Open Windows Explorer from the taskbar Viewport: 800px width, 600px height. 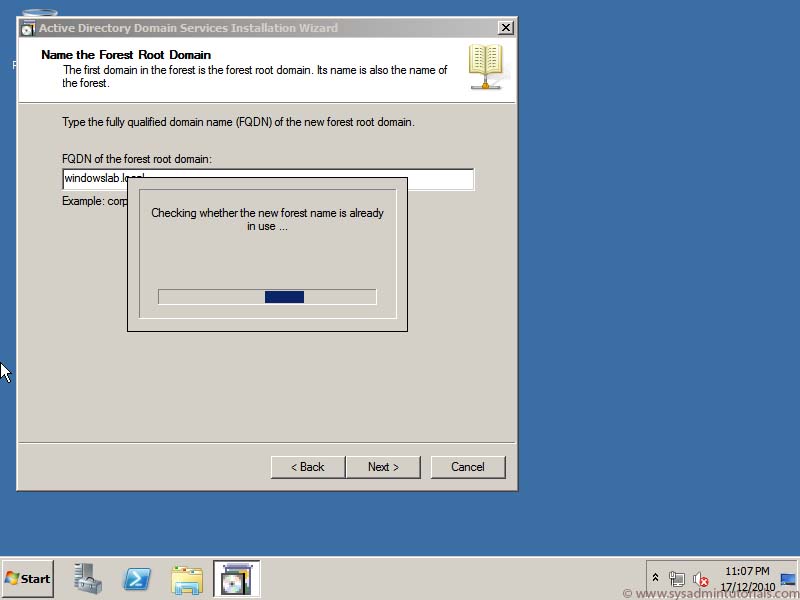coord(187,578)
